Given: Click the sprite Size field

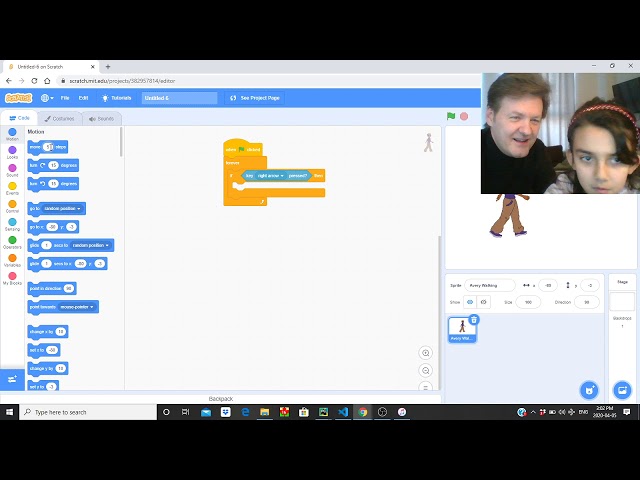Looking at the screenshot, I should [528, 302].
